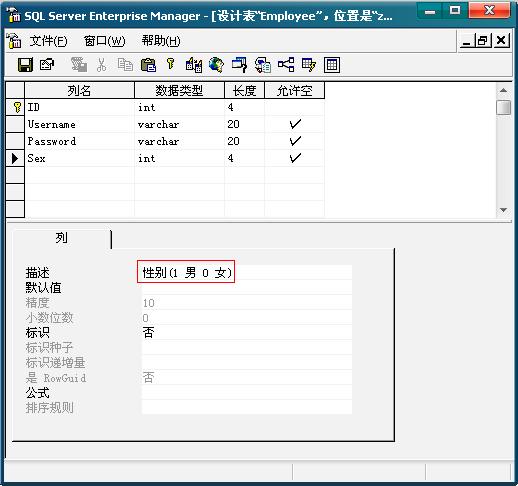
Task: Toggle allow-null checkbox for Sex
Action: pos(295,158)
